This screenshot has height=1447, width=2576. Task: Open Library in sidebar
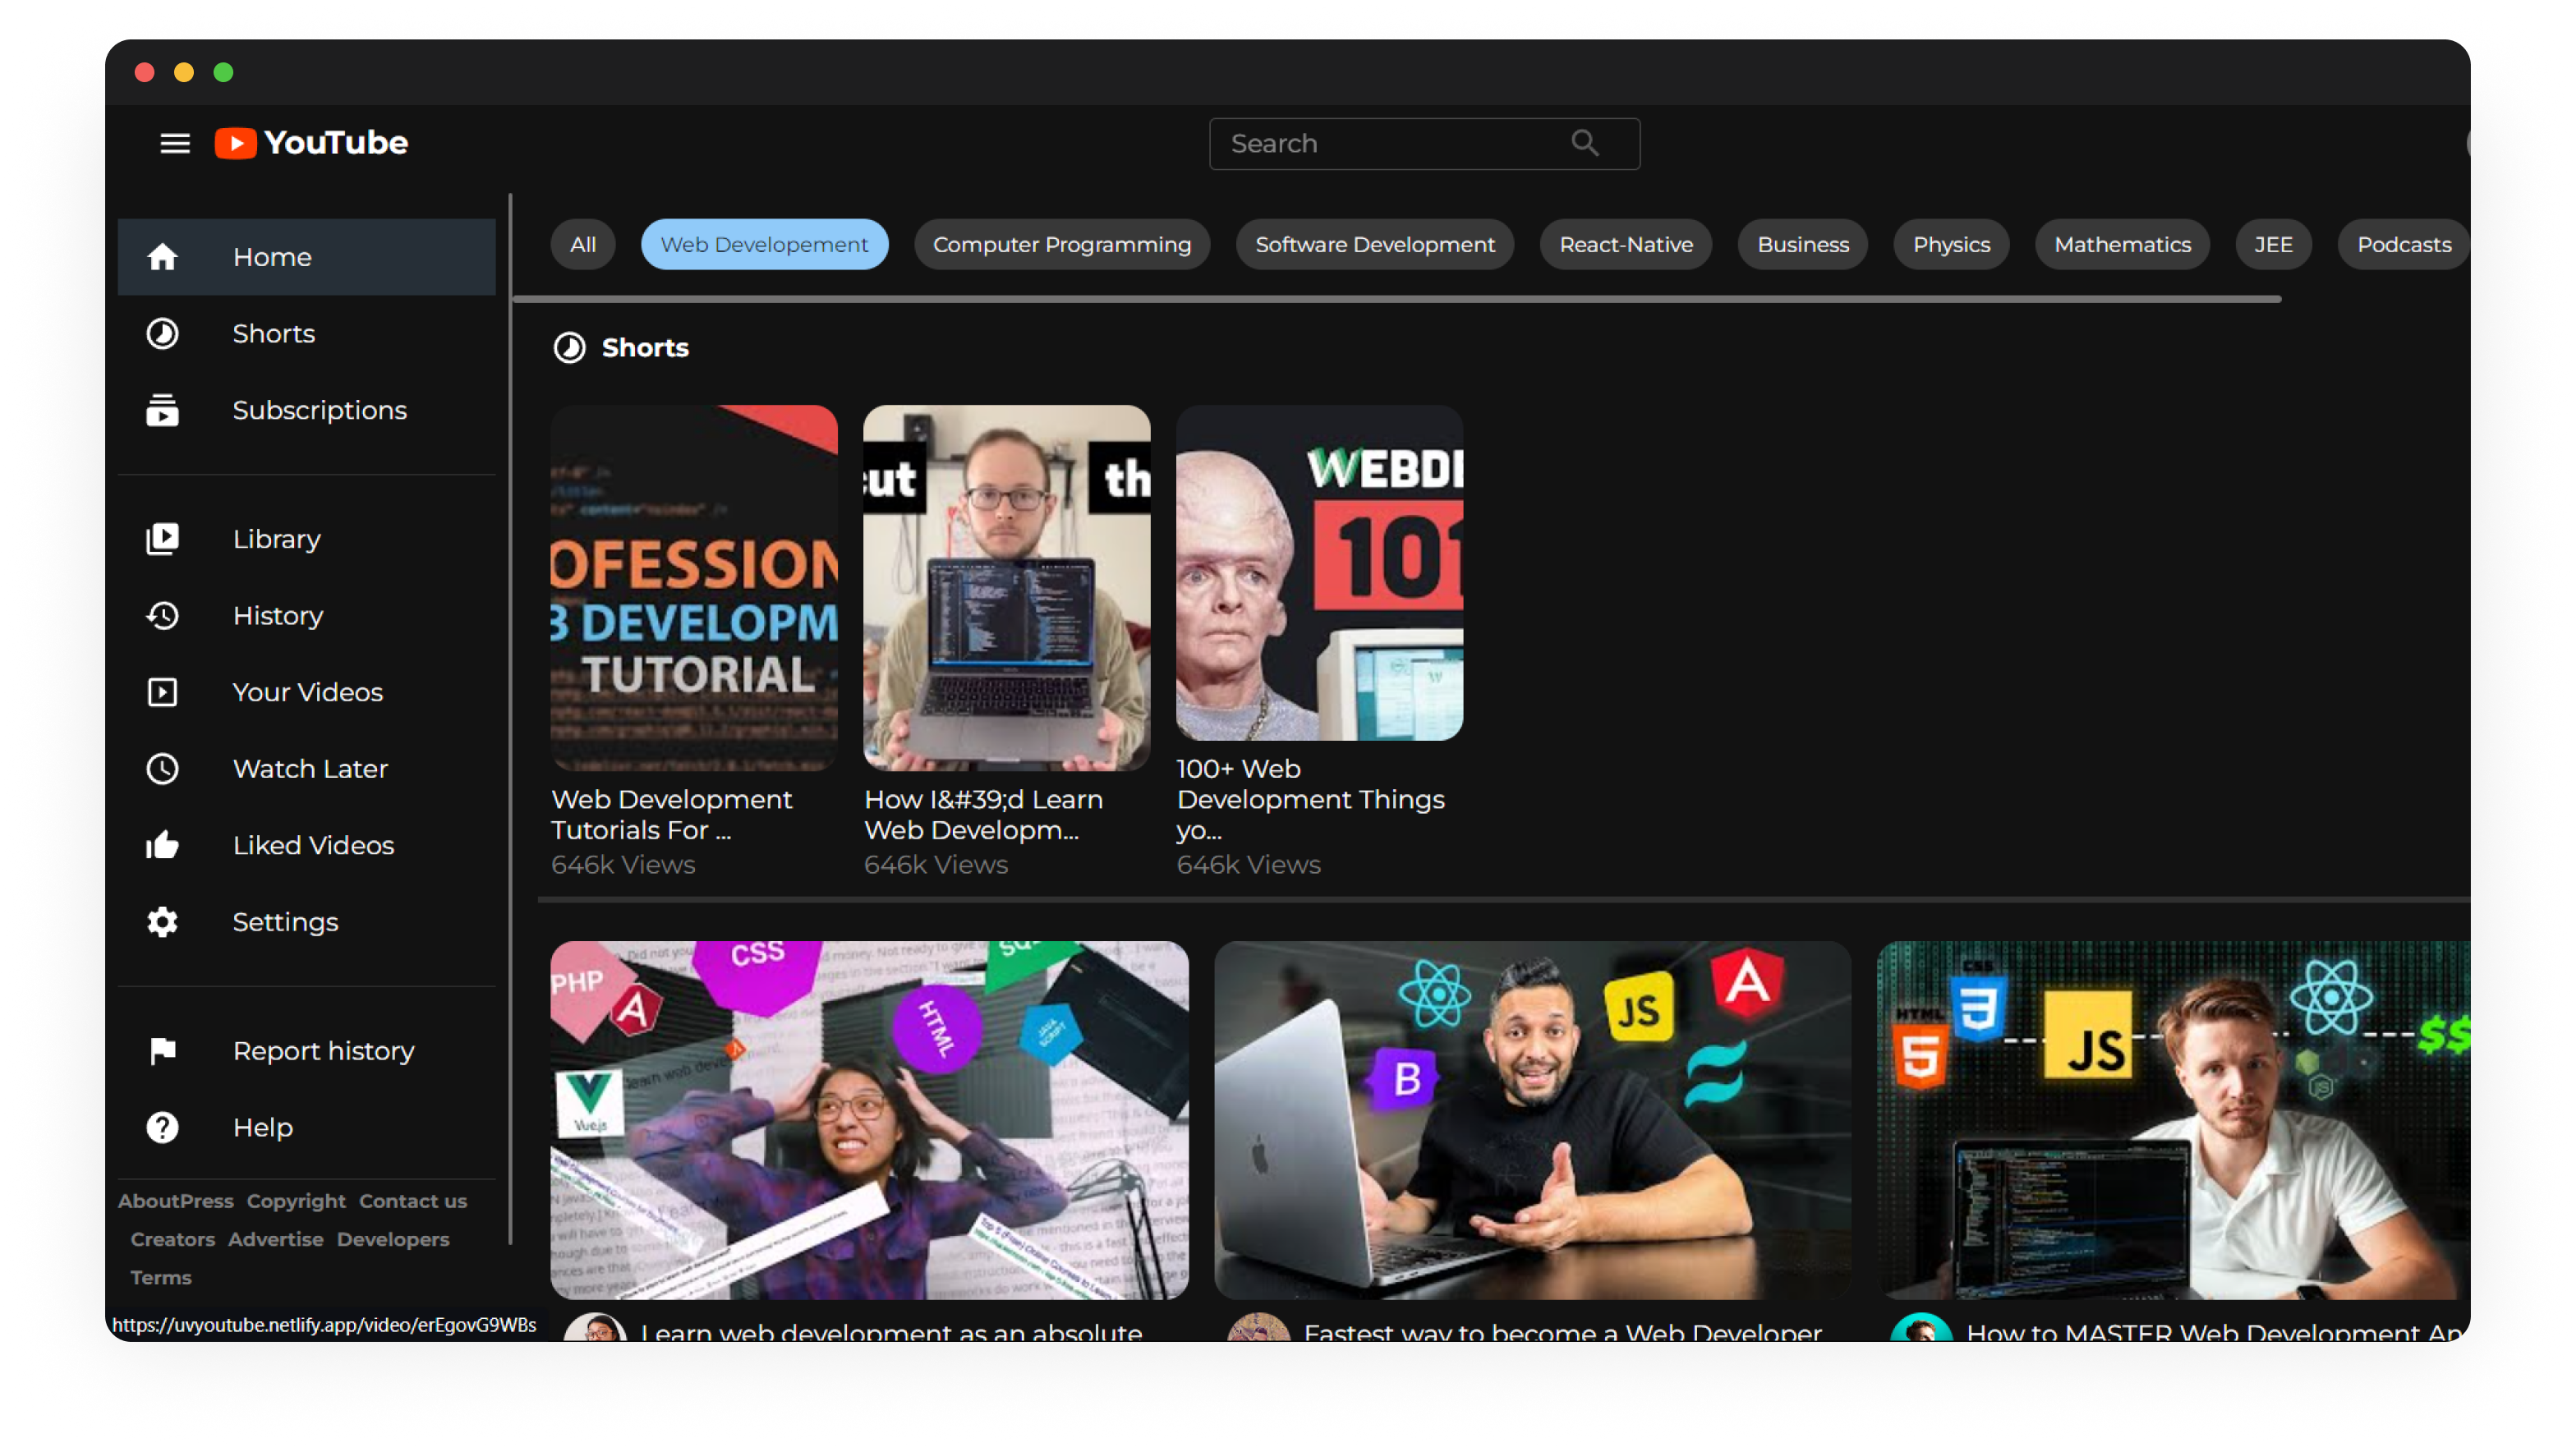(307, 539)
